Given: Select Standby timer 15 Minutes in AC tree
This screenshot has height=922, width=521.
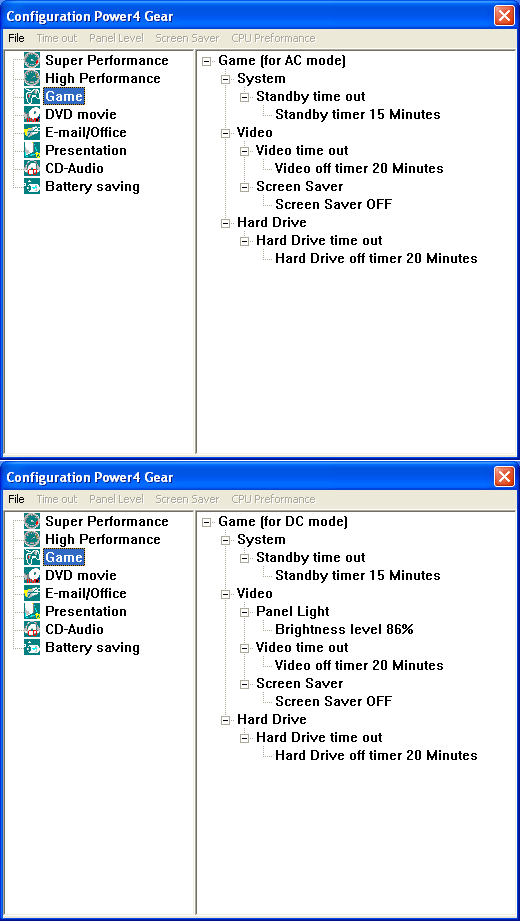Looking at the screenshot, I should (x=358, y=114).
